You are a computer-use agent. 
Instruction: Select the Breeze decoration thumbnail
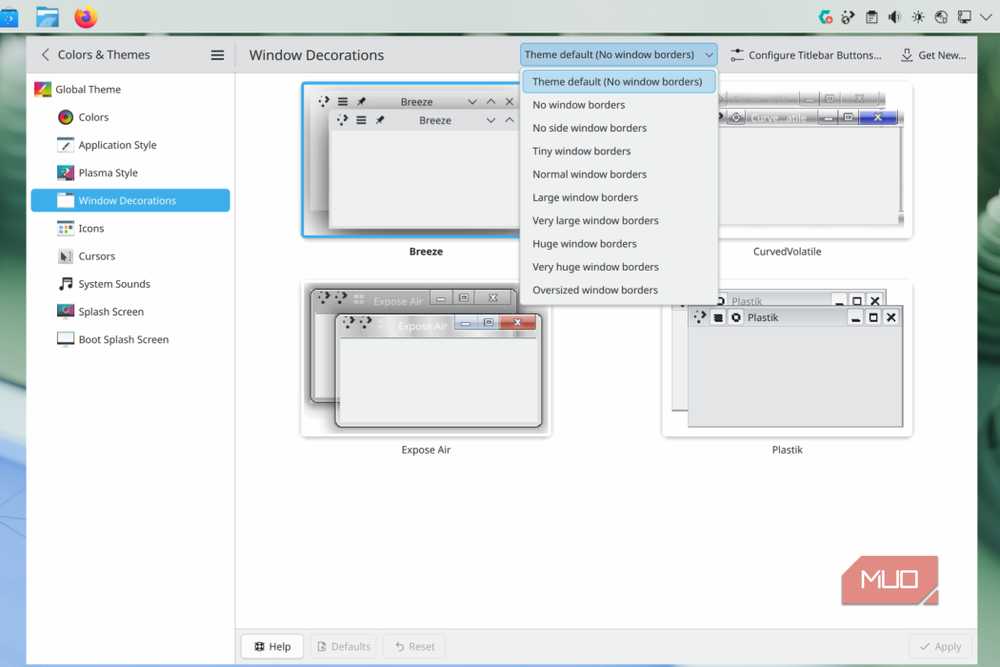pyautogui.click(x=411, y=160)
